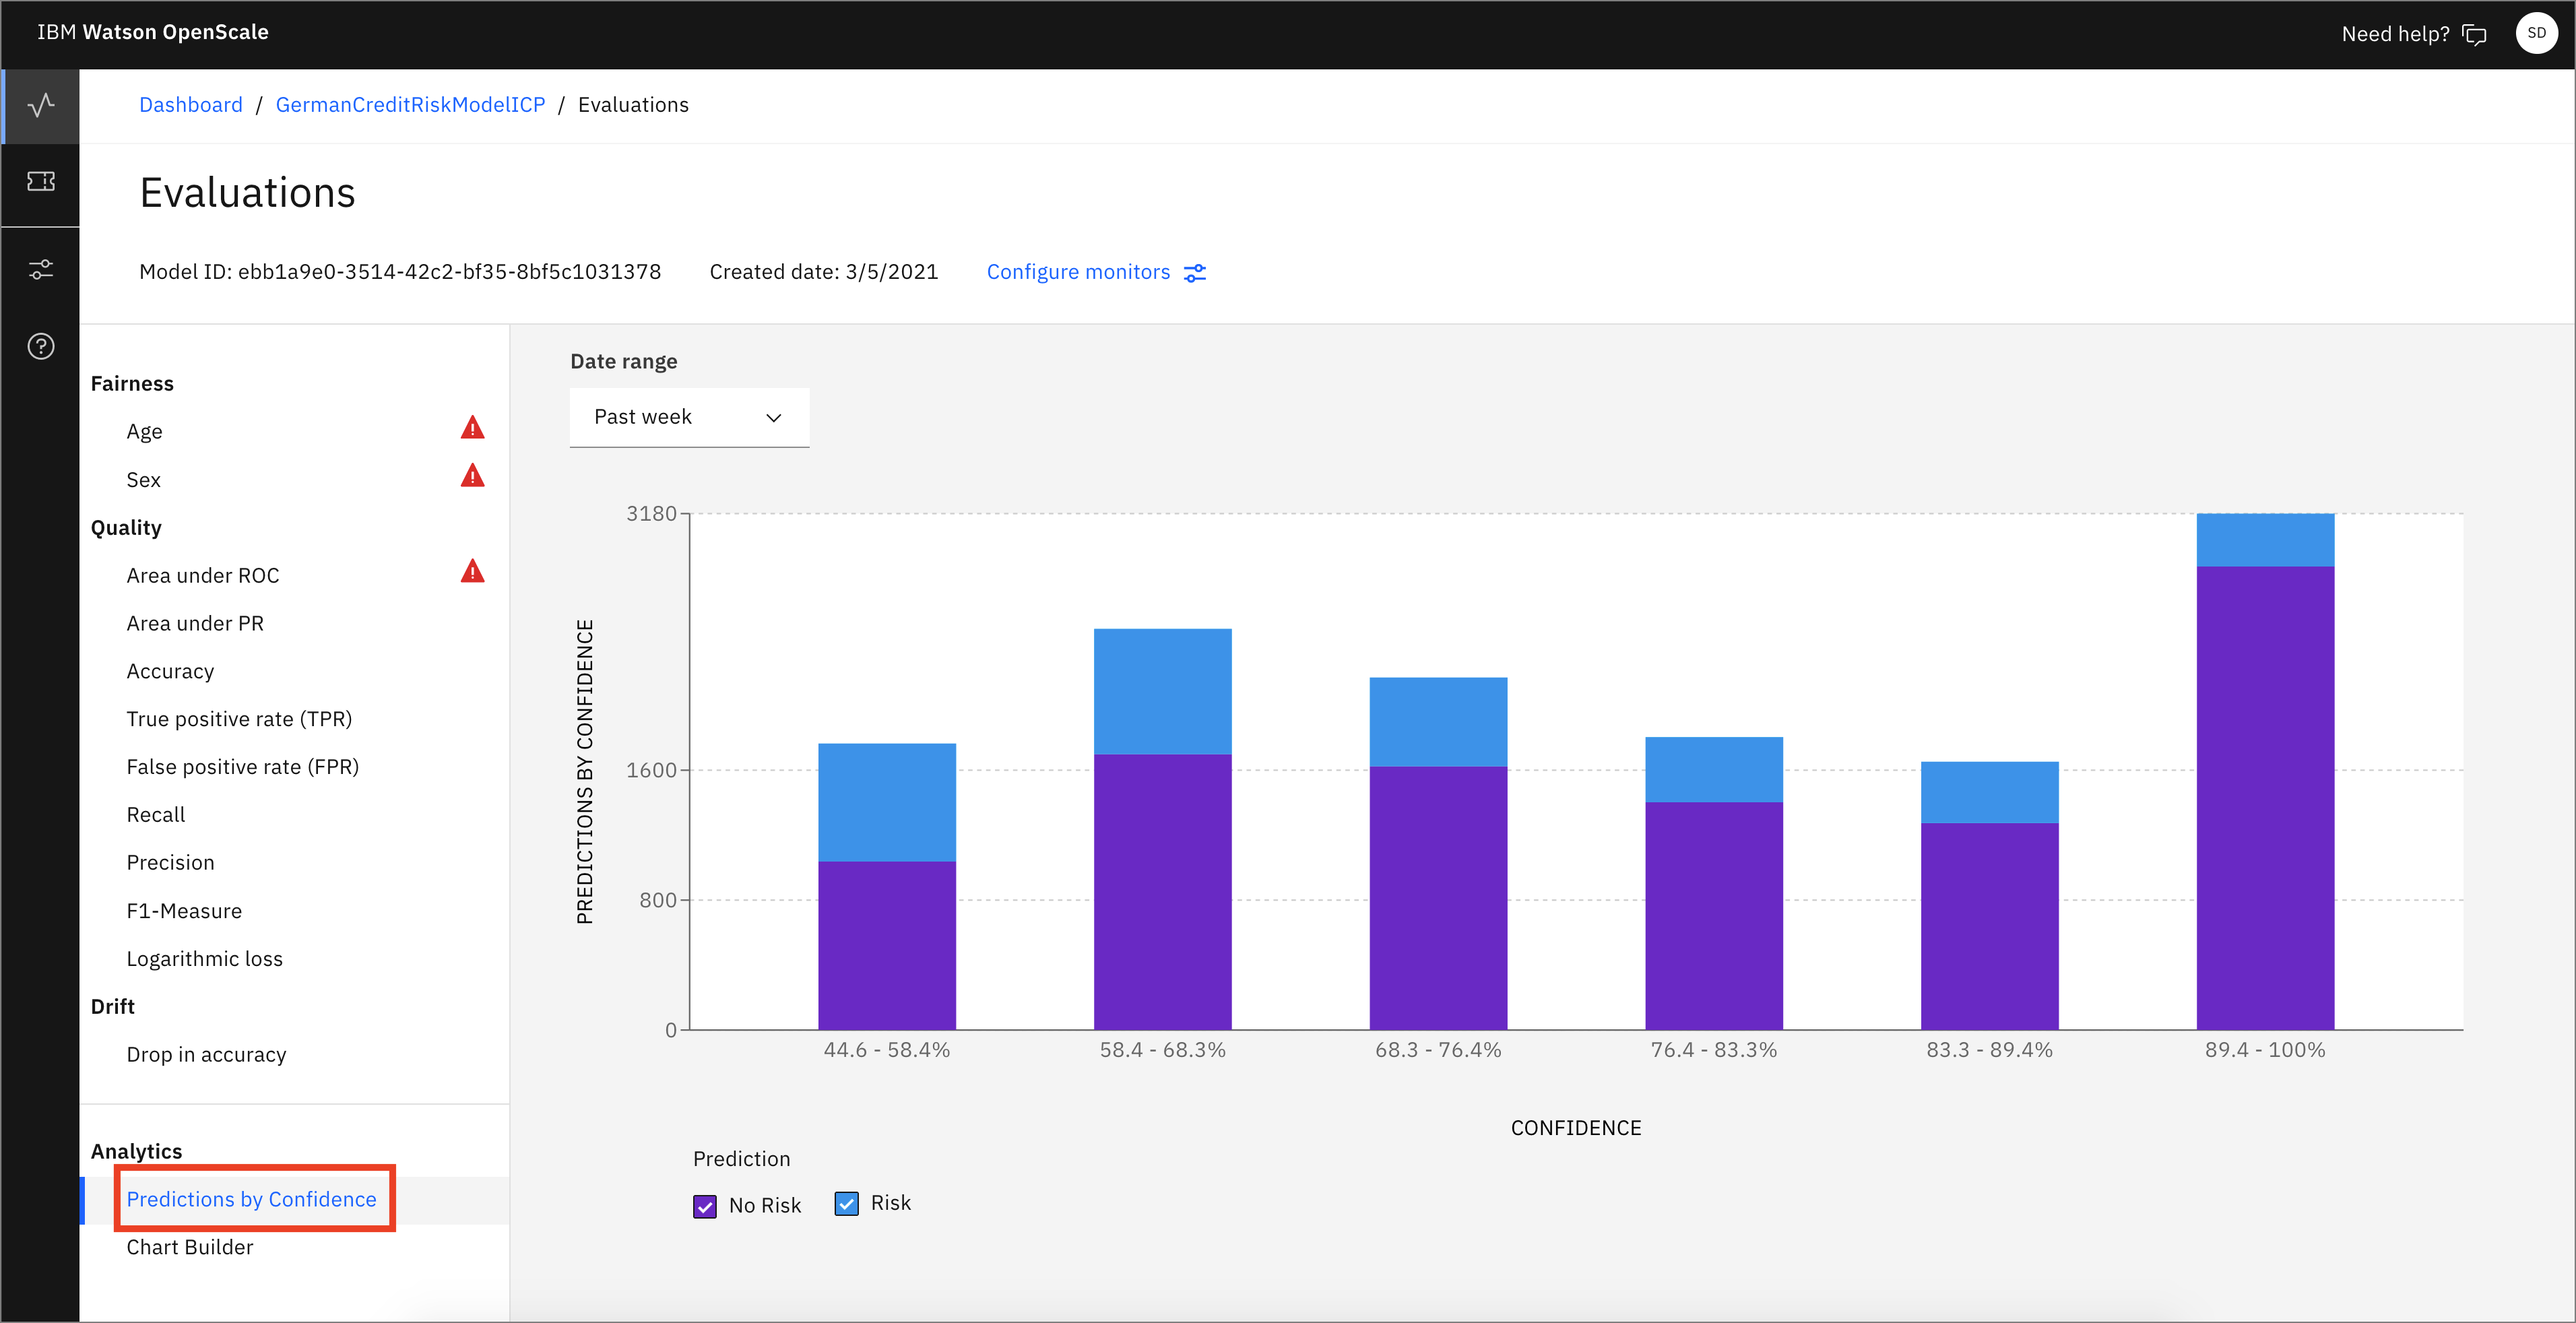The image size is (2576, 1323).
Task: Open GermanCreditRiskModelICP breadcrumb link
Action: (410, 105)
